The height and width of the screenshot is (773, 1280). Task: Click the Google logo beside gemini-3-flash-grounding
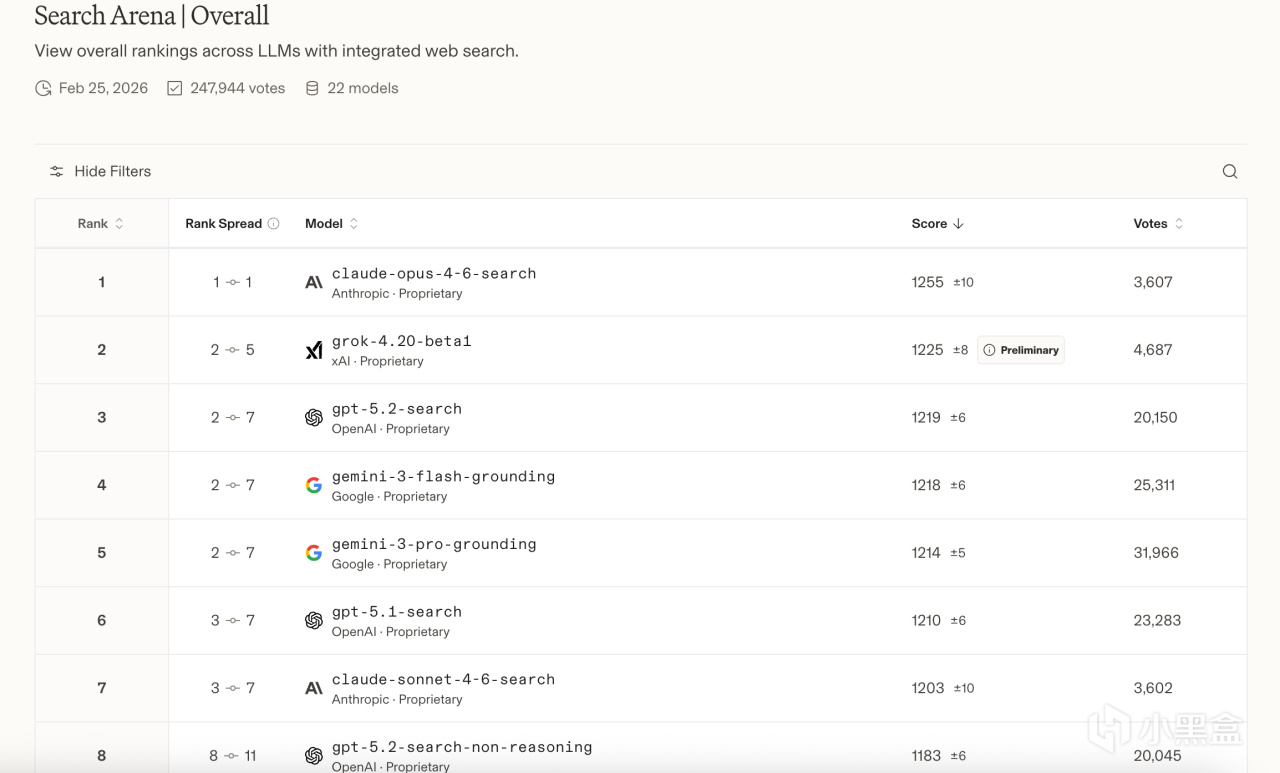[314, 485]
